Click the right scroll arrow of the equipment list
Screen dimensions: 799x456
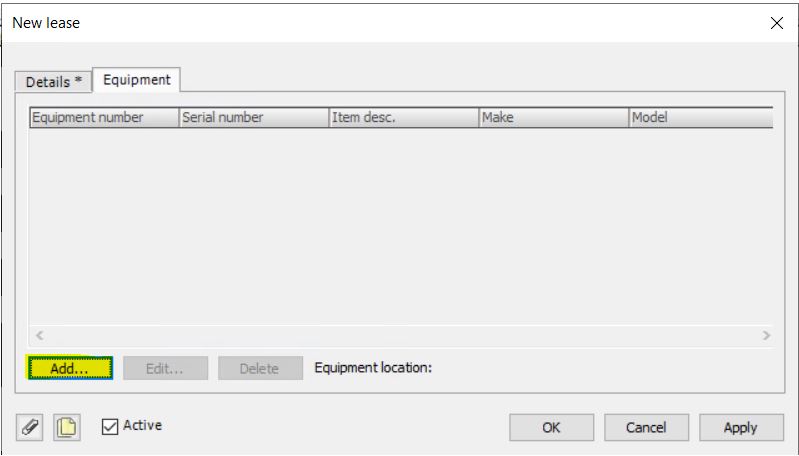766,335
